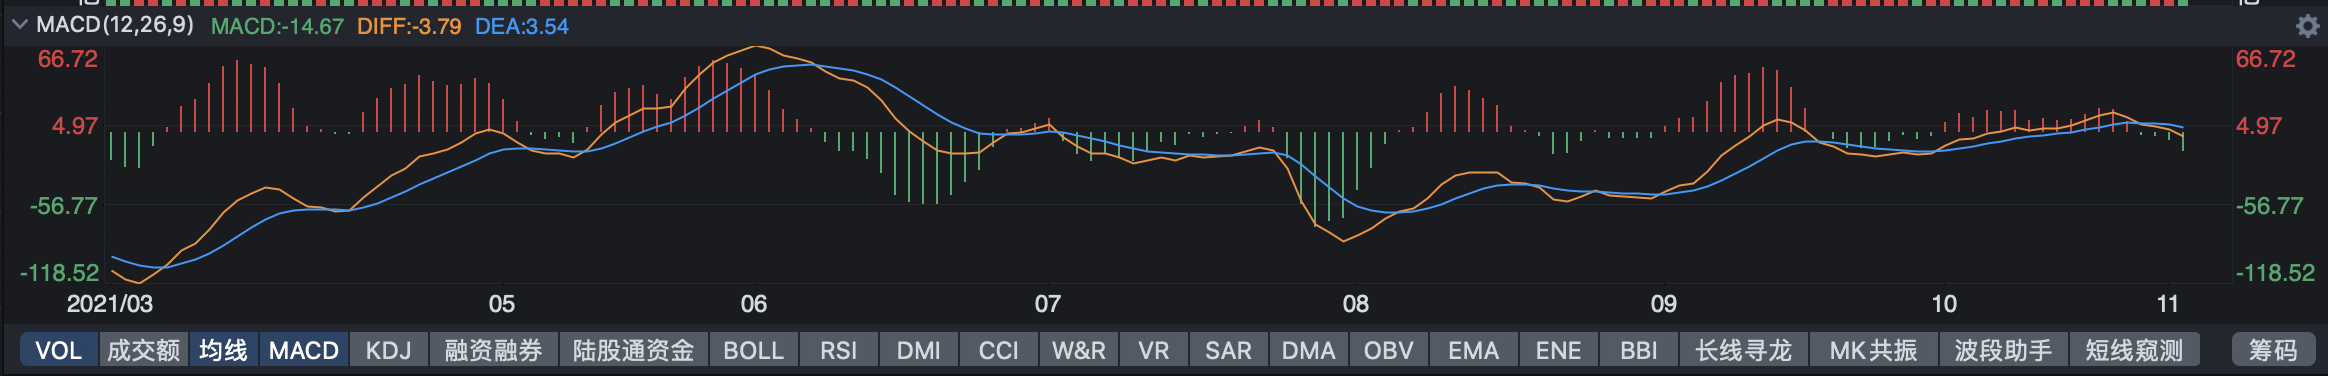Screen dimensions: 2328x376
Task: Collapse the MACD panel chevron
Action: 19,25
